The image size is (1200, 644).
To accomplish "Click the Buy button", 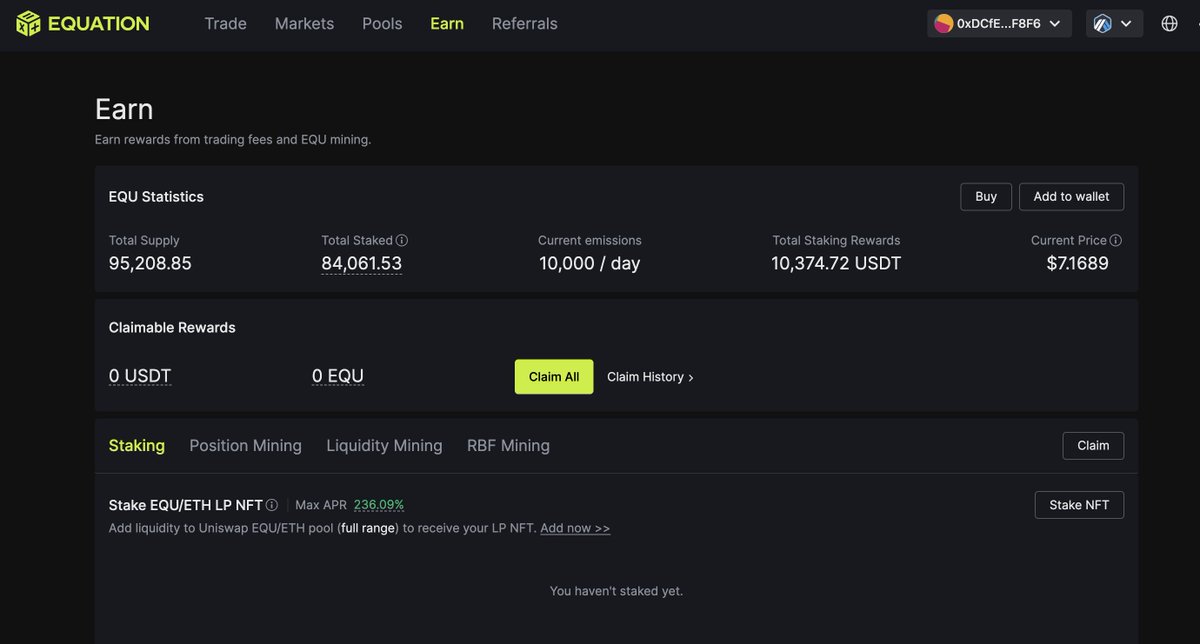I will click(x=986, y=197).
